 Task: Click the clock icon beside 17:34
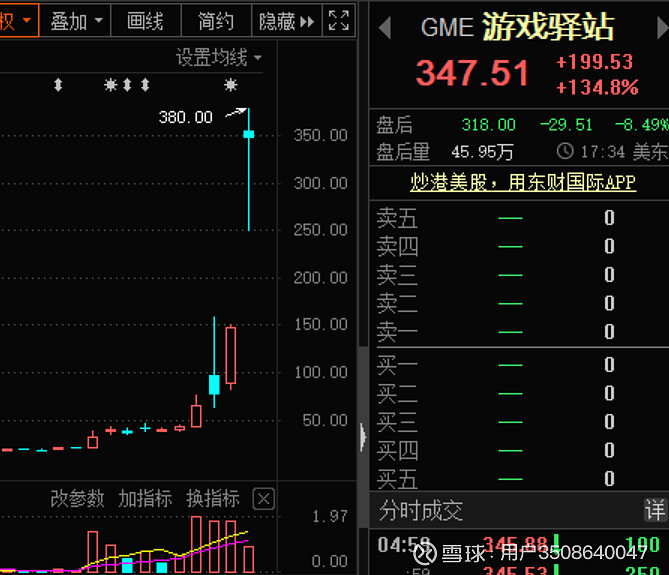point(565,151)
